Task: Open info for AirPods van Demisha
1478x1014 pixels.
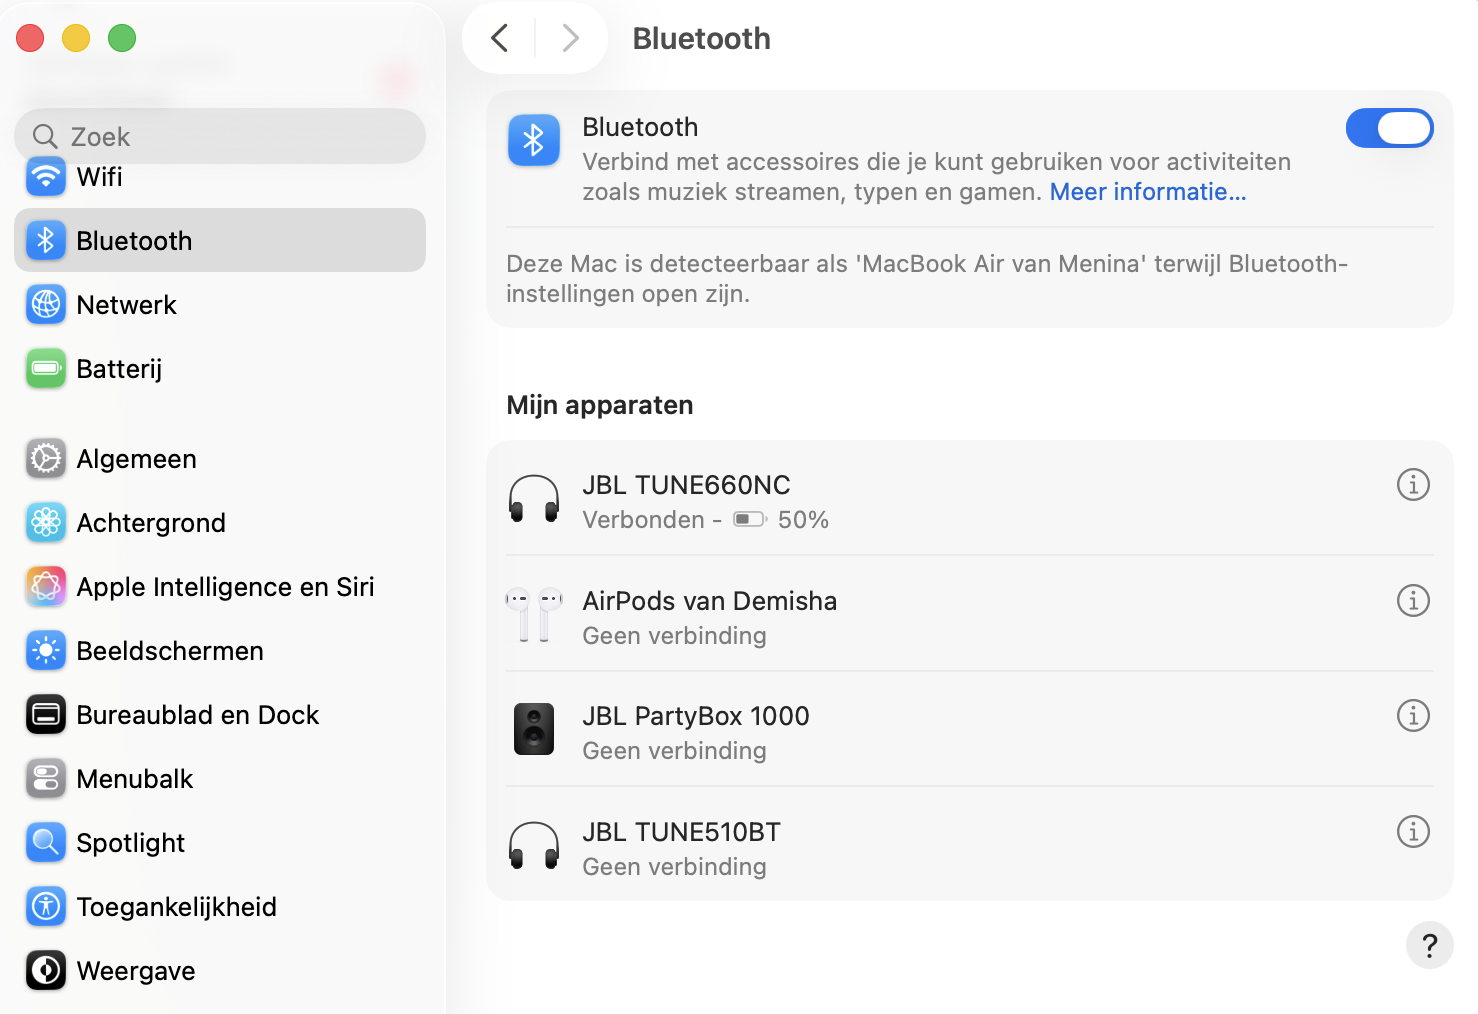Action: coord(1413,601)
